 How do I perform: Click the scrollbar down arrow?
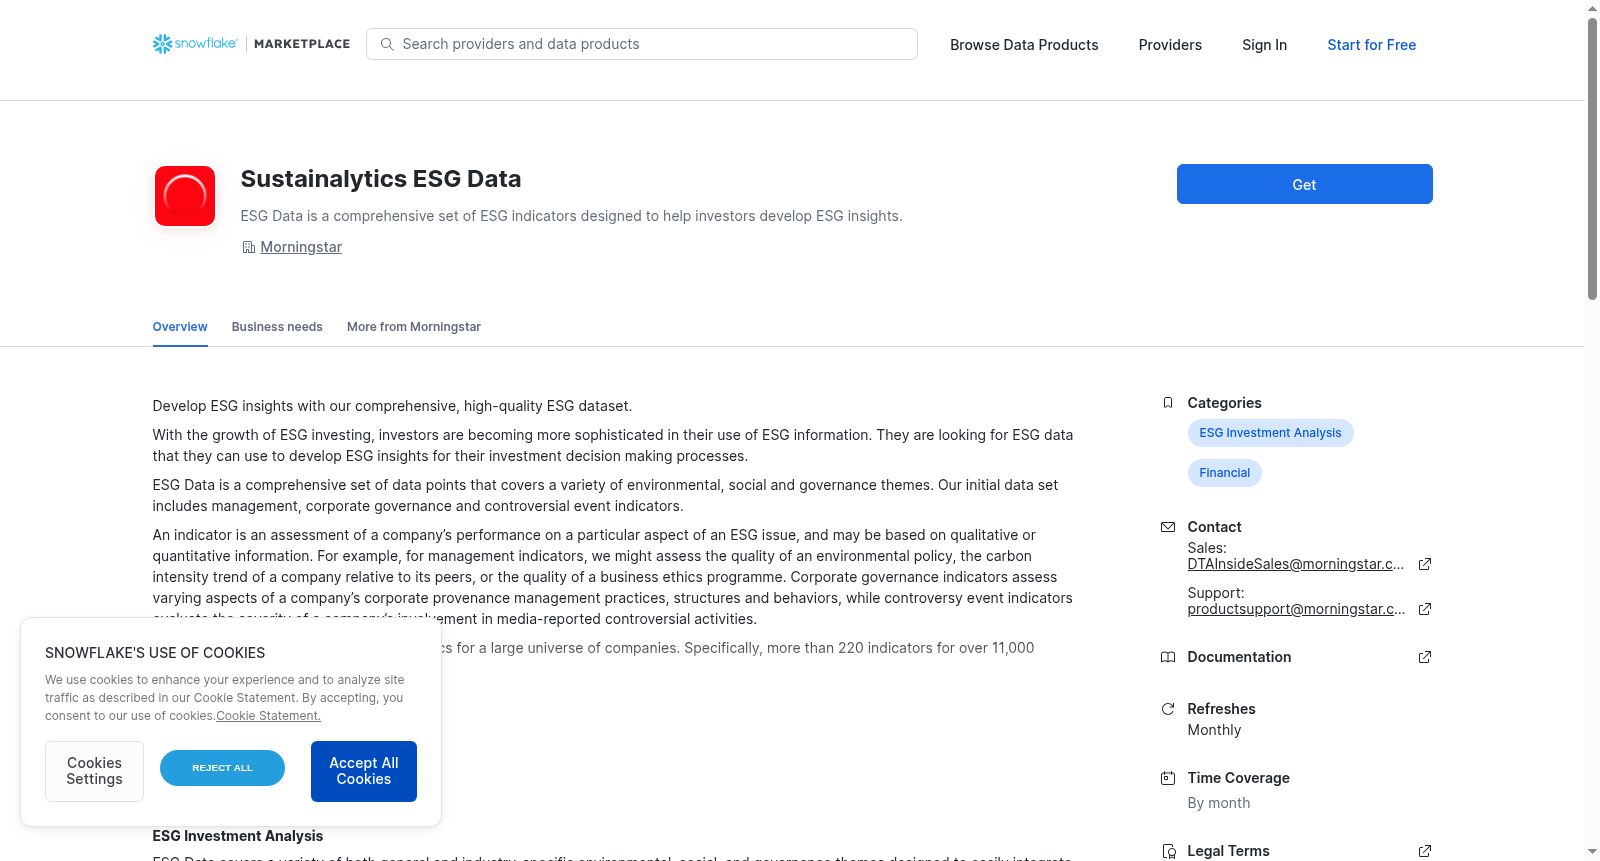pyautogui.click(x=1592, y=852)
